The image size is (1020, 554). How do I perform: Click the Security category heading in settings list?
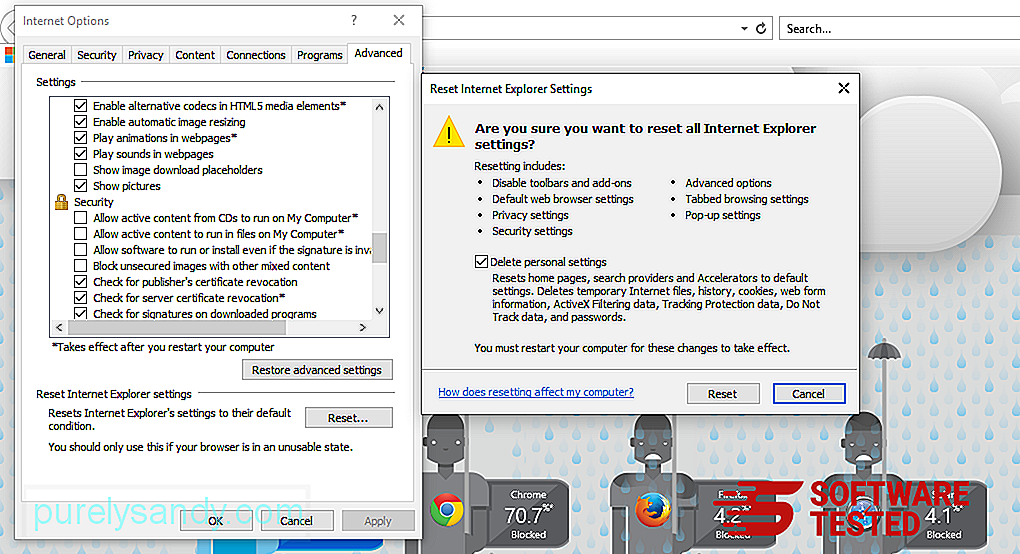(94, 202)
